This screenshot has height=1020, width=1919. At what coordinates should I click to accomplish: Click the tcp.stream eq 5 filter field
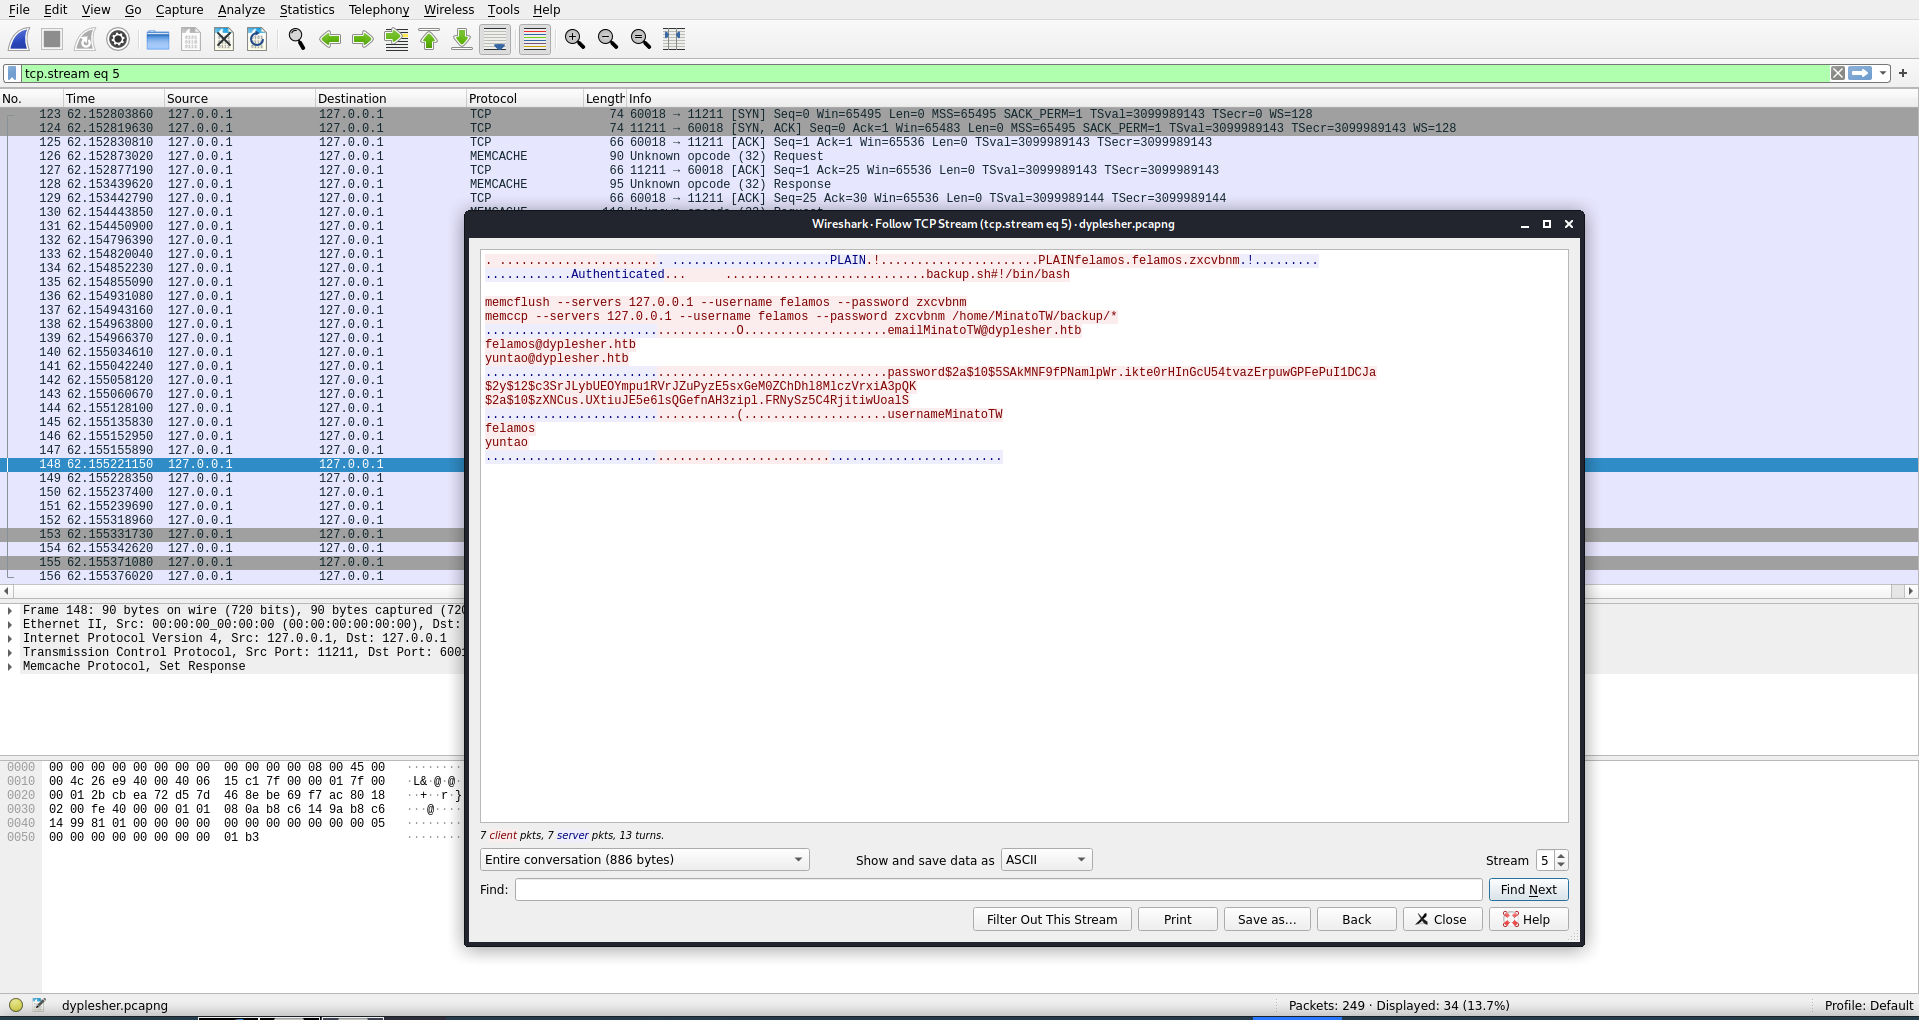pyautogui.click(x=925, y=73)
